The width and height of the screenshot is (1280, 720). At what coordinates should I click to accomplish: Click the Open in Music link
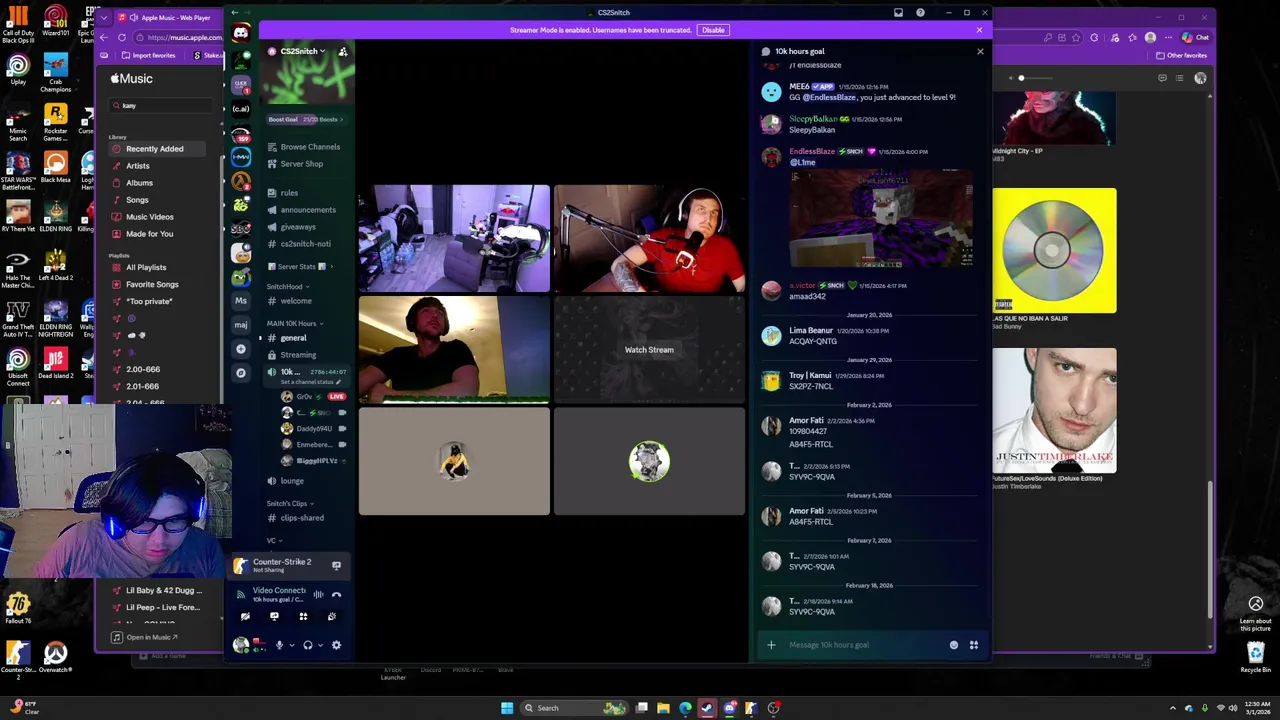pos(145,637)
